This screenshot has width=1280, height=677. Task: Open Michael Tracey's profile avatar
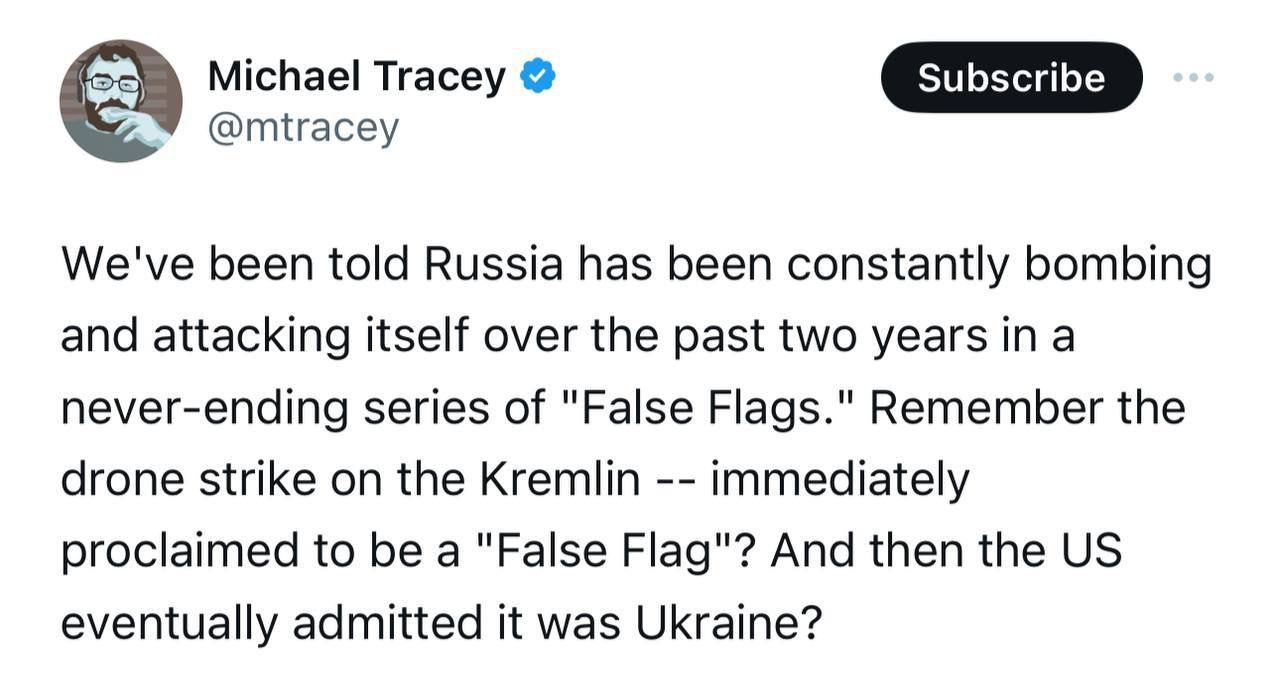pos(121,100)
